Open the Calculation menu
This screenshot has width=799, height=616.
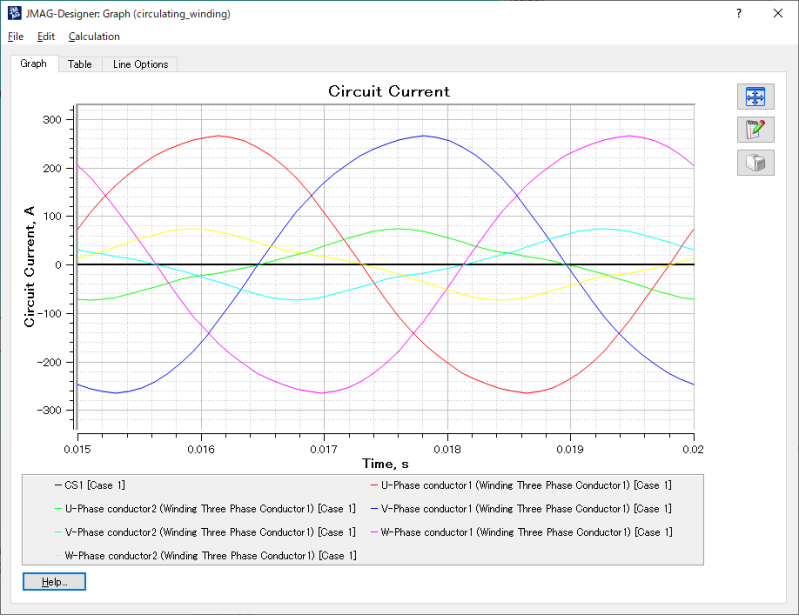click(94, 37)
